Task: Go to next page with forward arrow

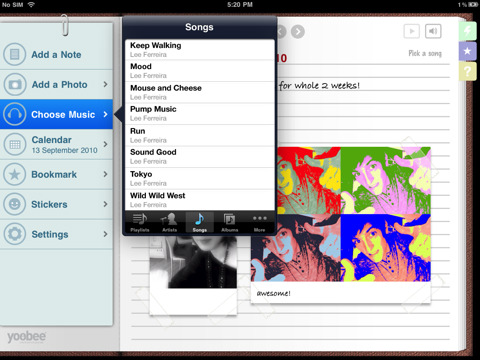Action: pyautogui.click(x=298, y=32)
